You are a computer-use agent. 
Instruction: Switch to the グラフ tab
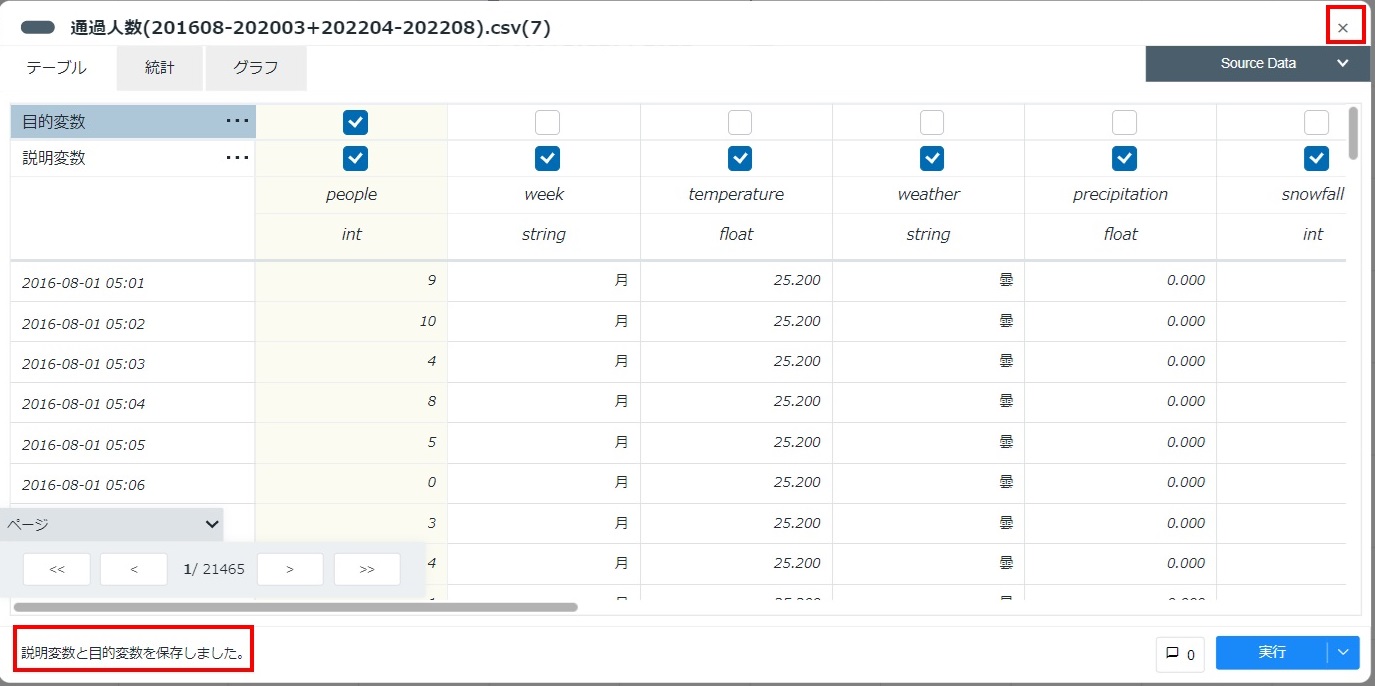pyautogui.click(x=255, y=68)
